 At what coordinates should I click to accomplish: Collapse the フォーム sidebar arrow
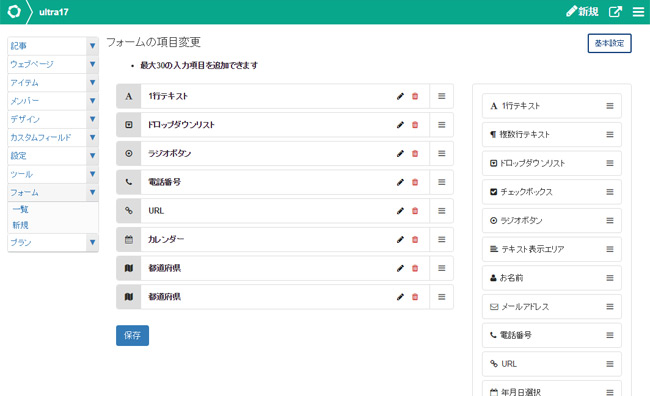coord(92,192)
